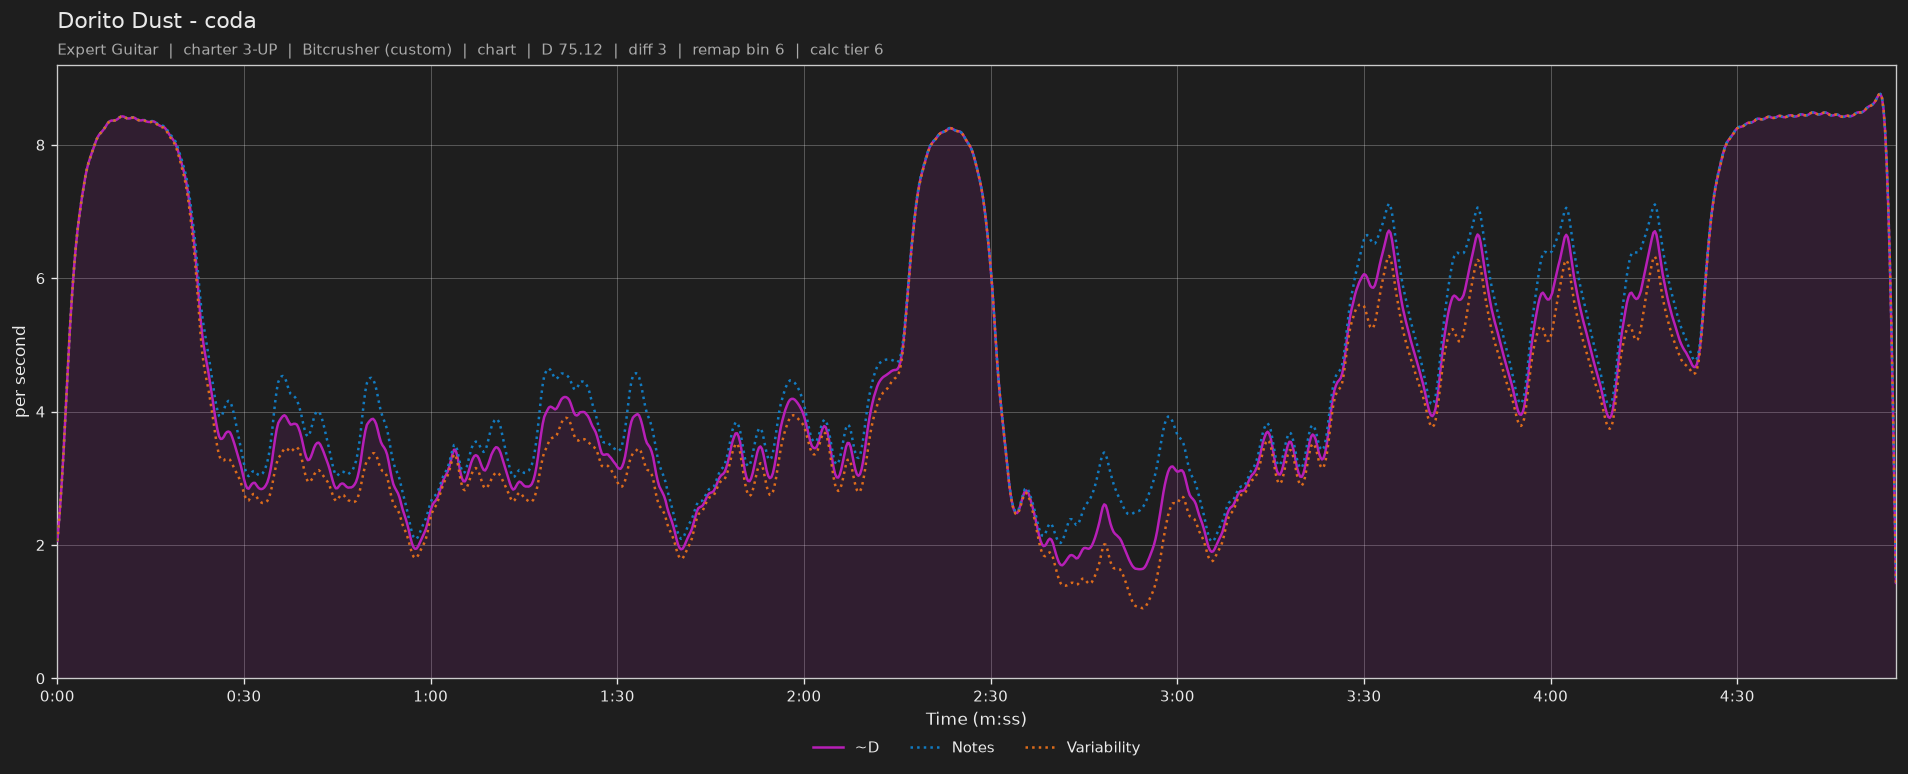Click the x-axis label 'Time (m:ss)'
1908x774 pixels.
pyautogui.click(x=976, y=719)
